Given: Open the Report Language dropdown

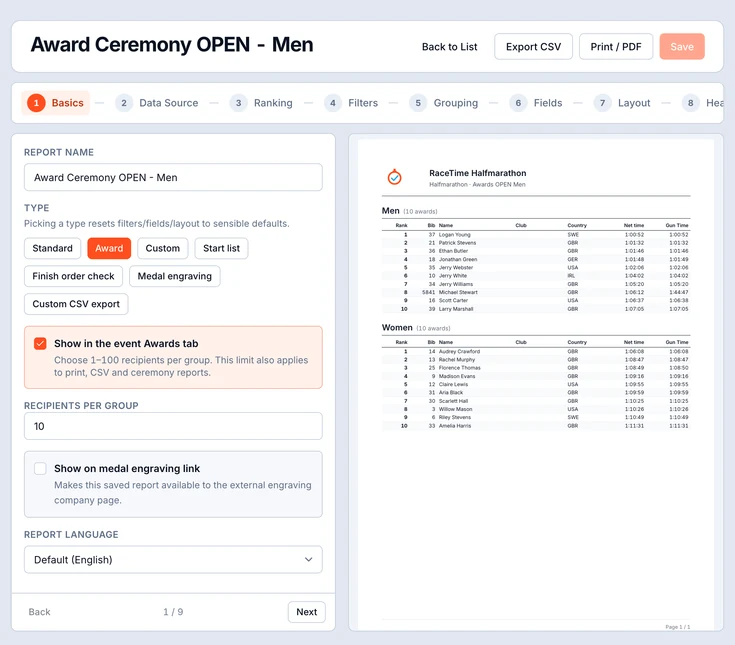Looking at the screenshot, I should click(x=173, y=559).
